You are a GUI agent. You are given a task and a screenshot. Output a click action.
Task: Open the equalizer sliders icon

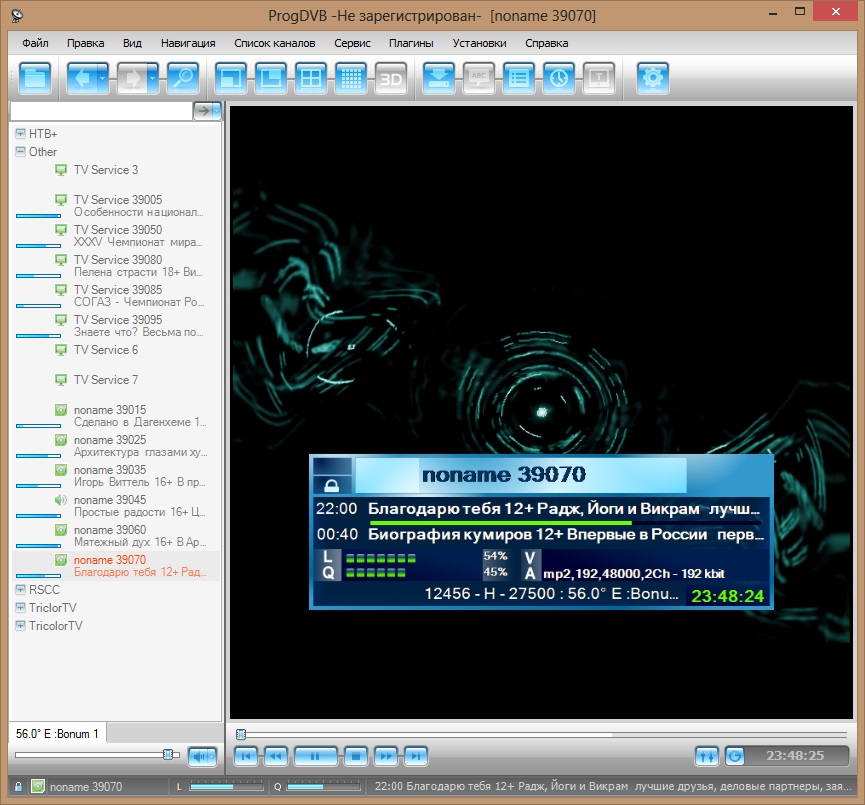(707, 756)
